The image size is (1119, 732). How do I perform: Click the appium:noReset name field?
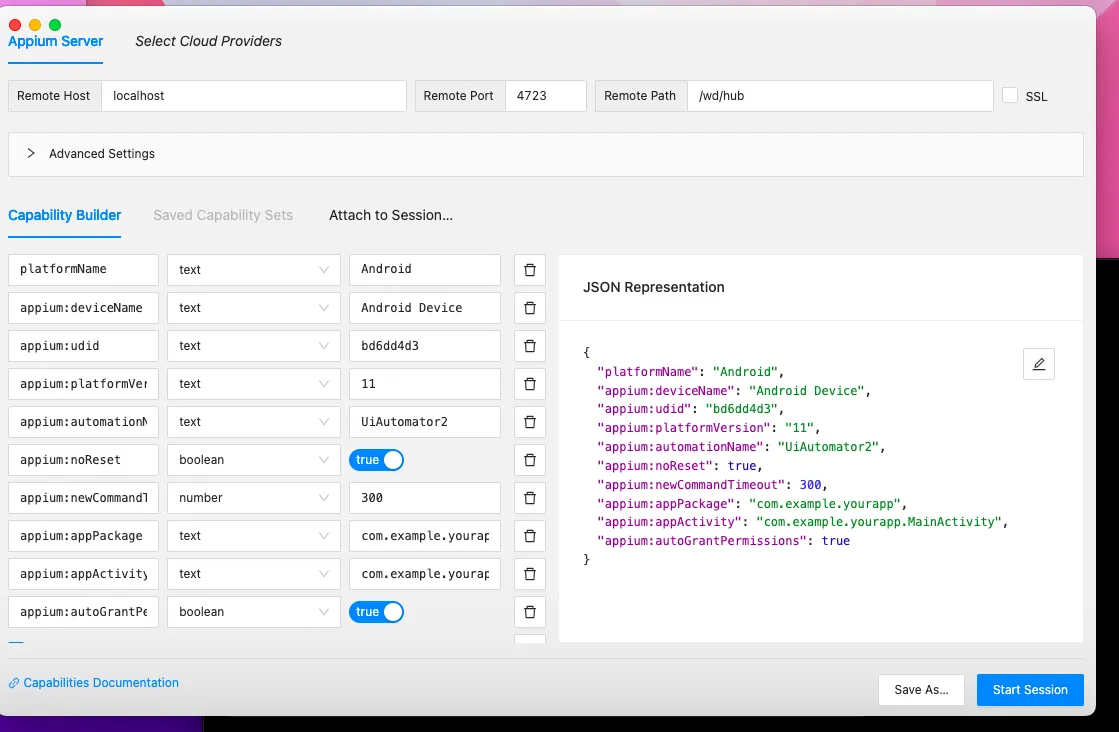83,460
